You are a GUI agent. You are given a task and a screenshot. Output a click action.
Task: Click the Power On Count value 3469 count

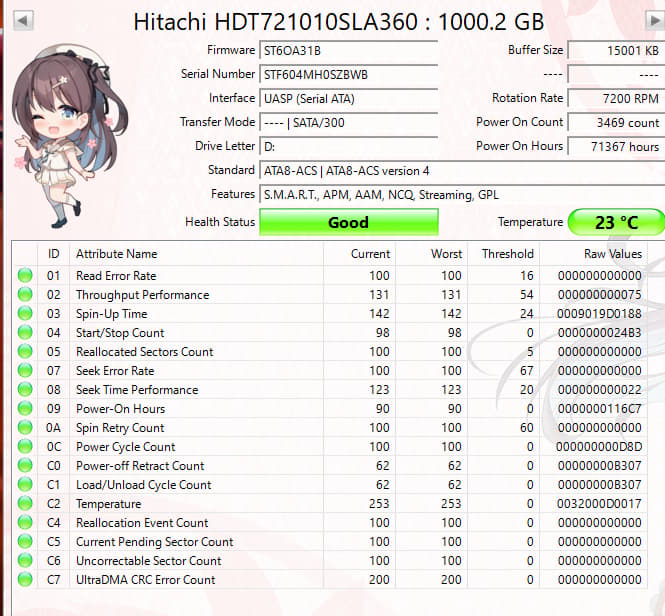point(616,123)
